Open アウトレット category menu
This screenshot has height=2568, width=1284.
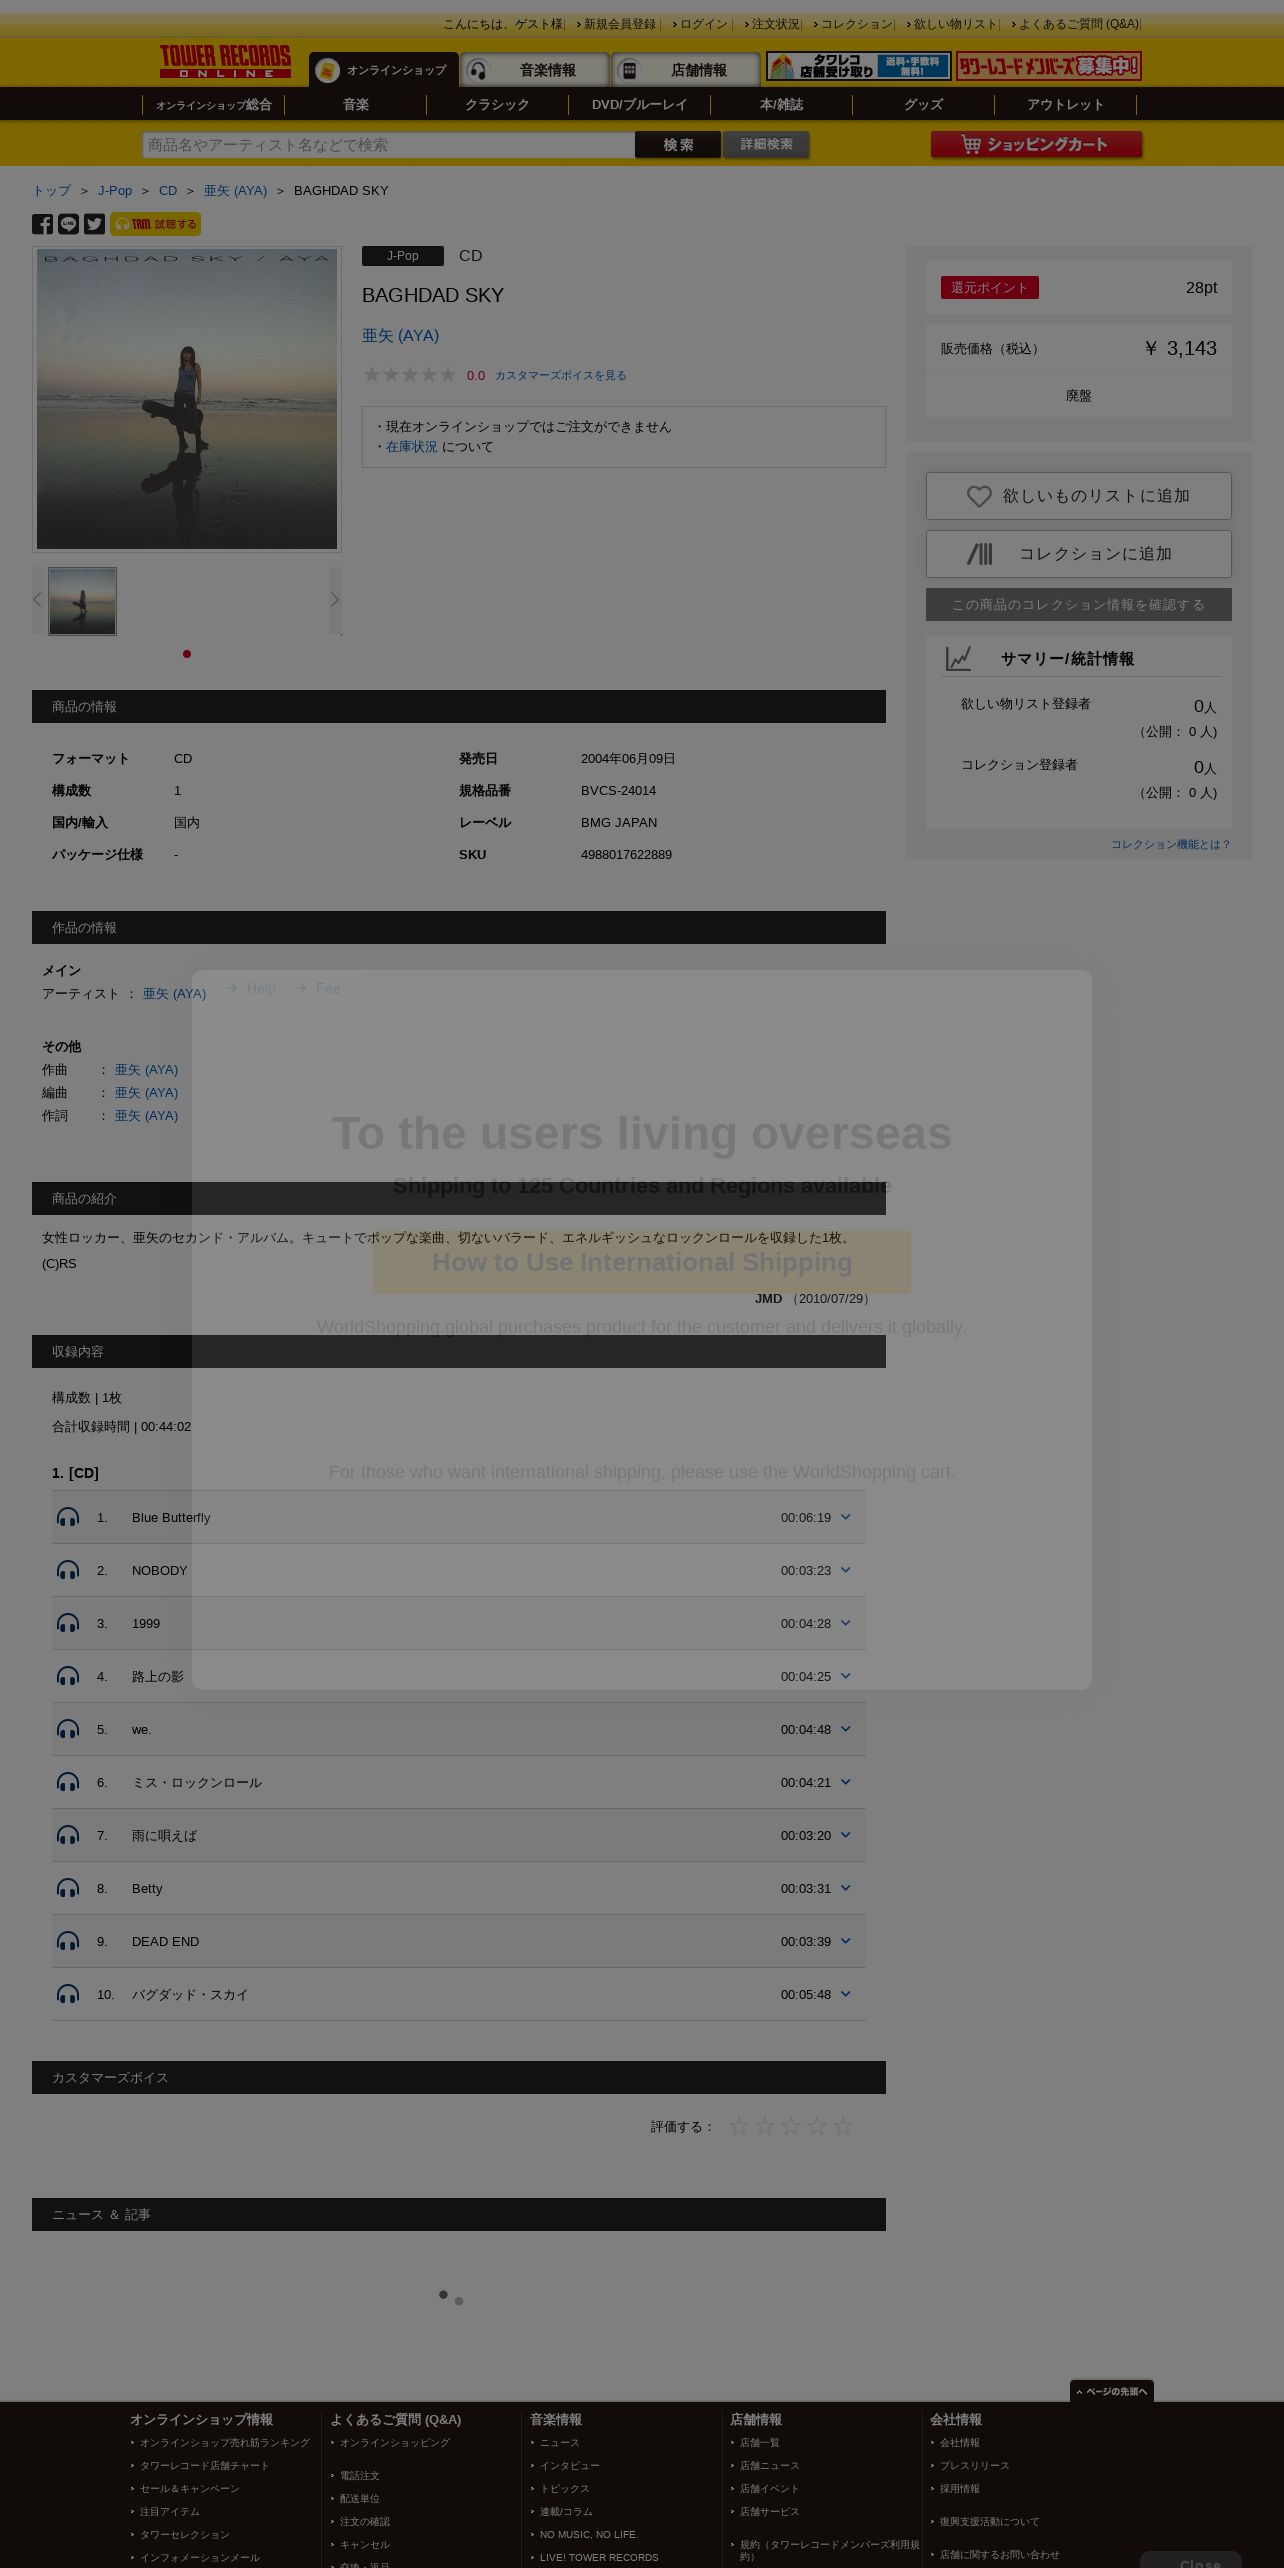[1065, 104]
